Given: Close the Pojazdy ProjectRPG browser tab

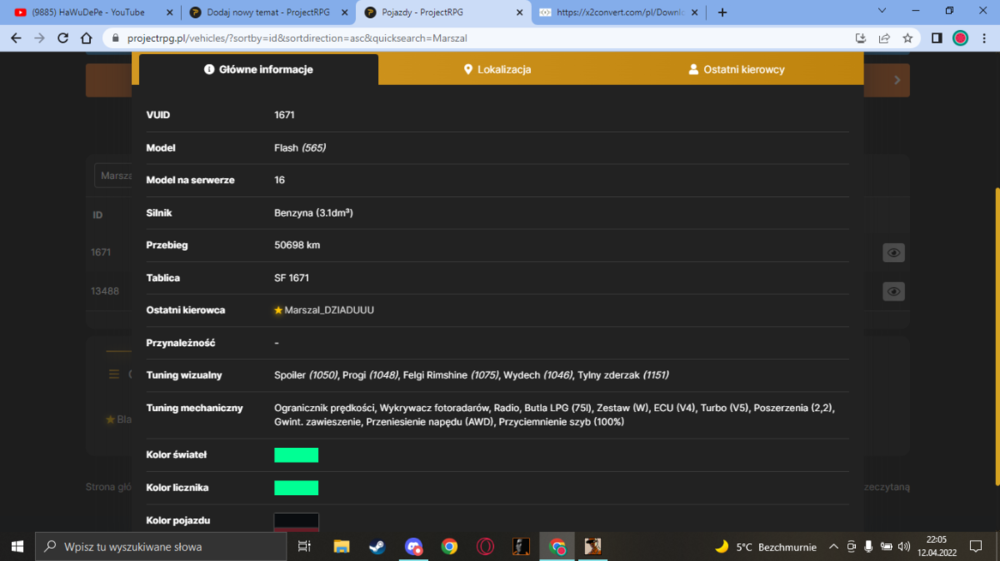Looking at the screenshot, I should point(519,12).
